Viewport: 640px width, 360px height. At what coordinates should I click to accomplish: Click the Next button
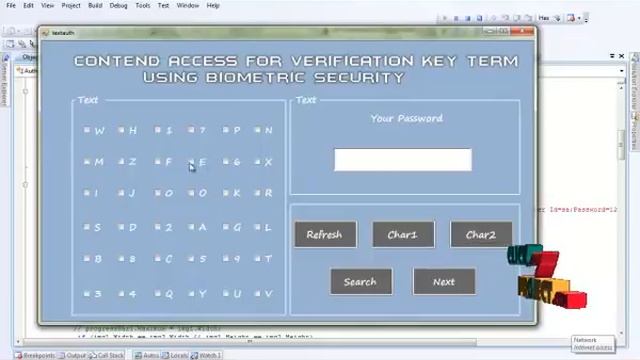pos(444,282)
